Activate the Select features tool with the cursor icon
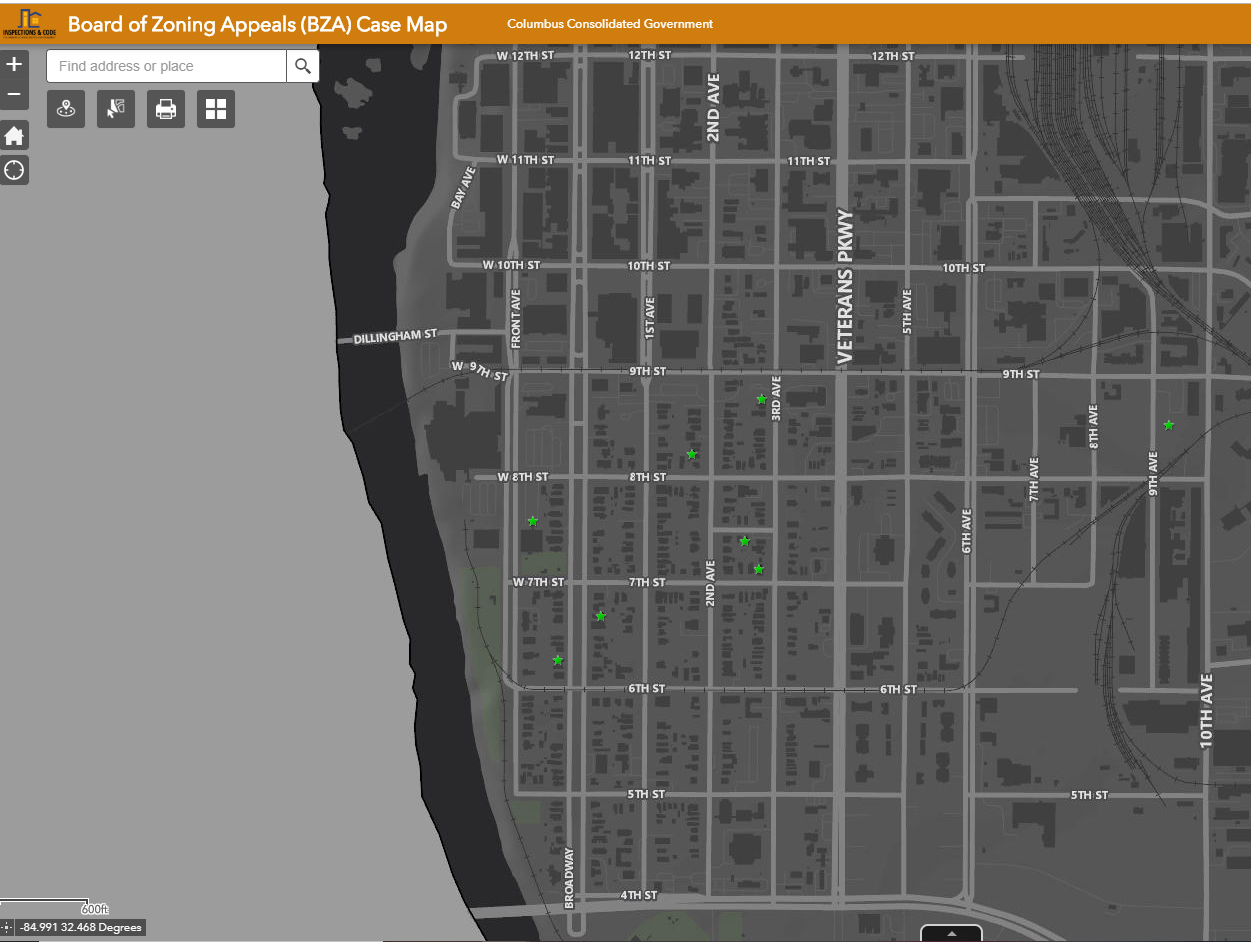Screen dimensions: 1251x942 pos(116,109)
